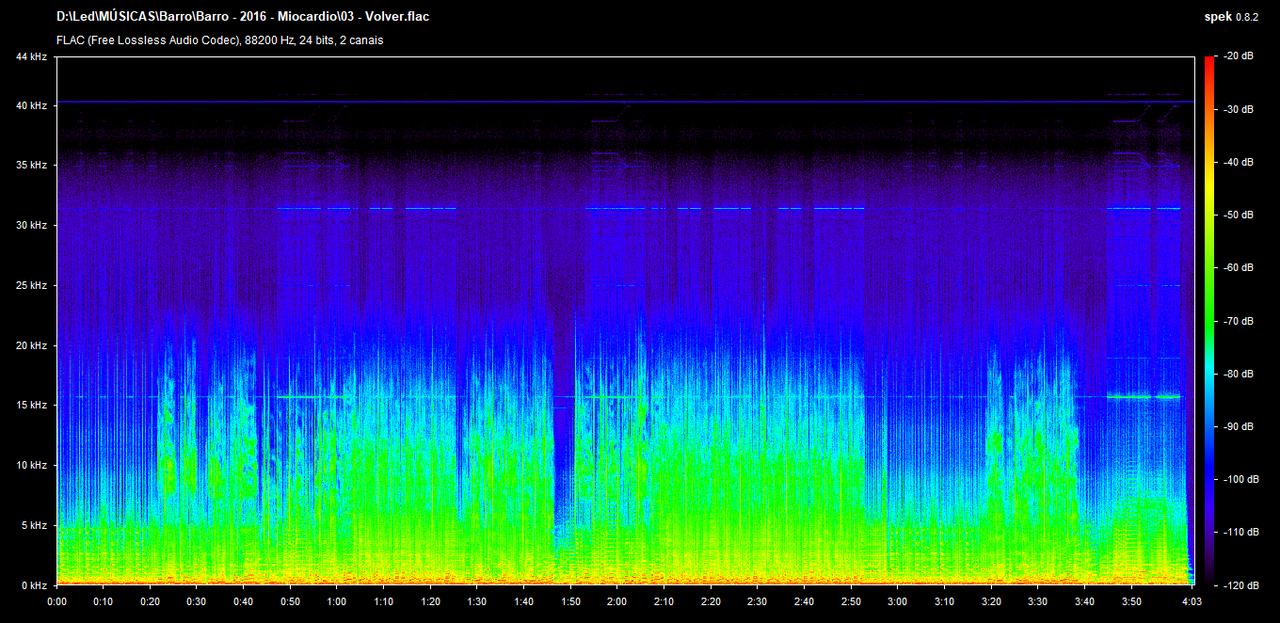Click the -90 dB scale label

point(1239,426)
